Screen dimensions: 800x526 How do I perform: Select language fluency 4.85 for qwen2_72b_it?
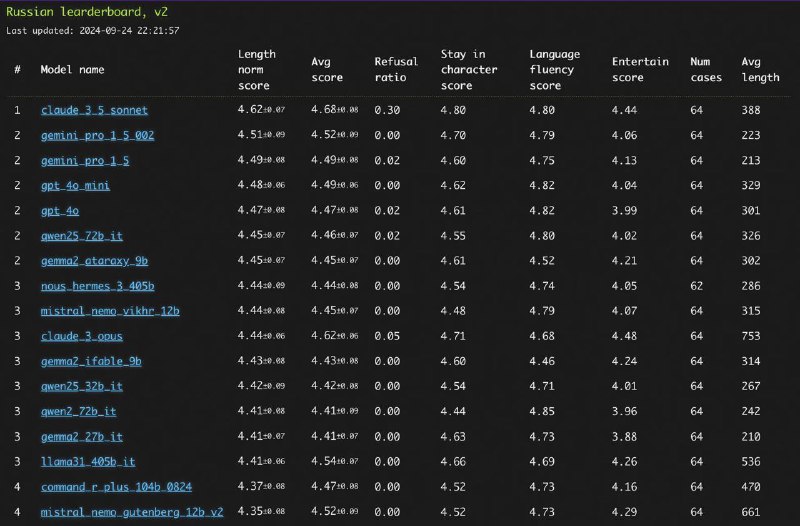[542, 411]
